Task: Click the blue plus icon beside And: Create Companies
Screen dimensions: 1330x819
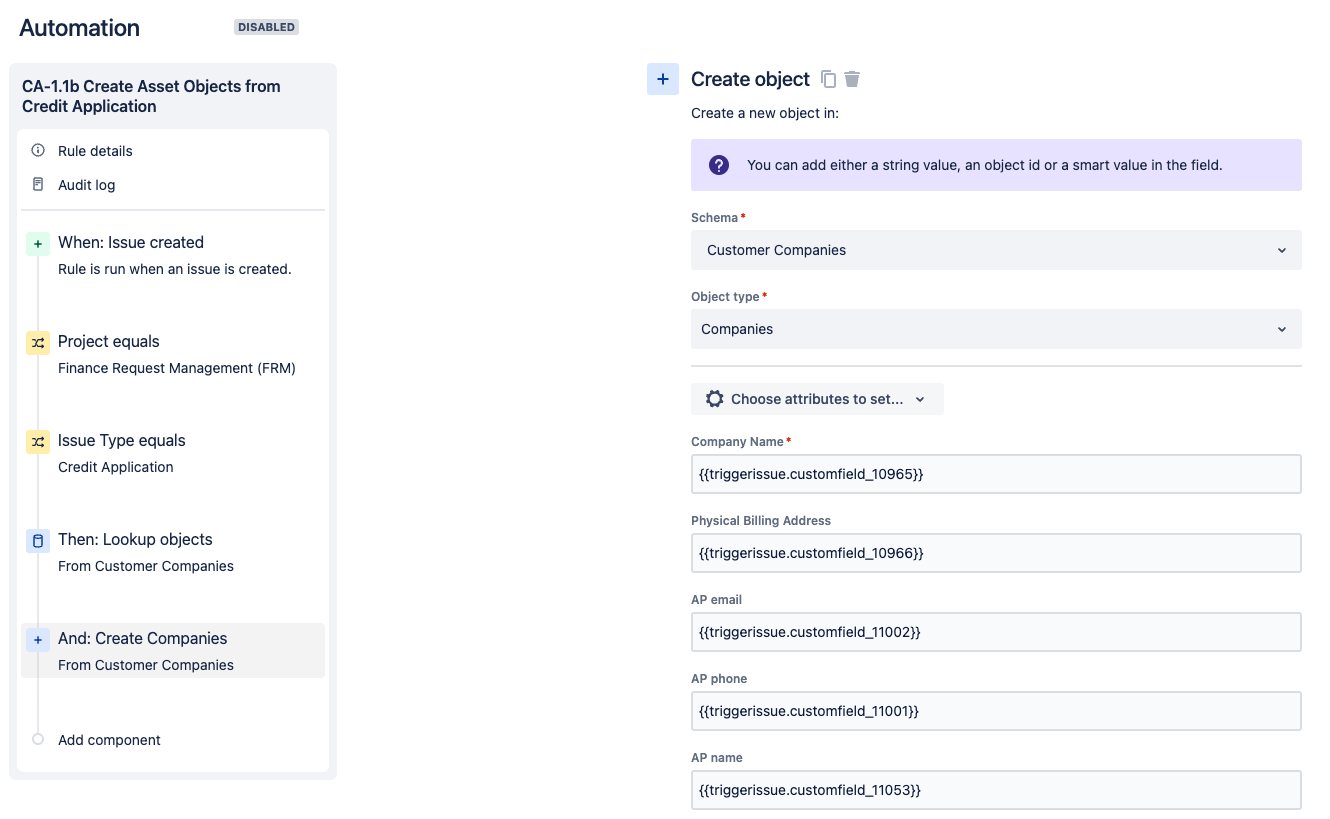Action: click(x=37, y=639)
